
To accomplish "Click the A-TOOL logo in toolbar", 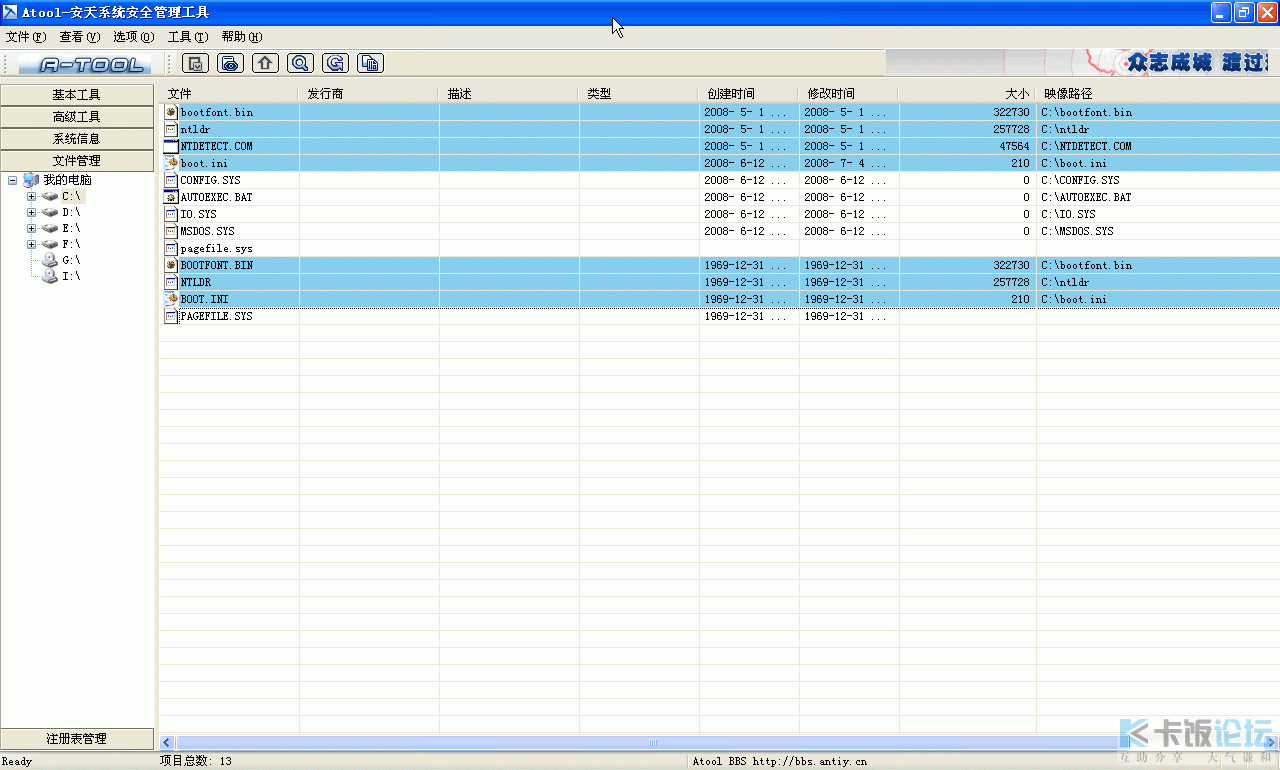I will (x=84, y=65).
